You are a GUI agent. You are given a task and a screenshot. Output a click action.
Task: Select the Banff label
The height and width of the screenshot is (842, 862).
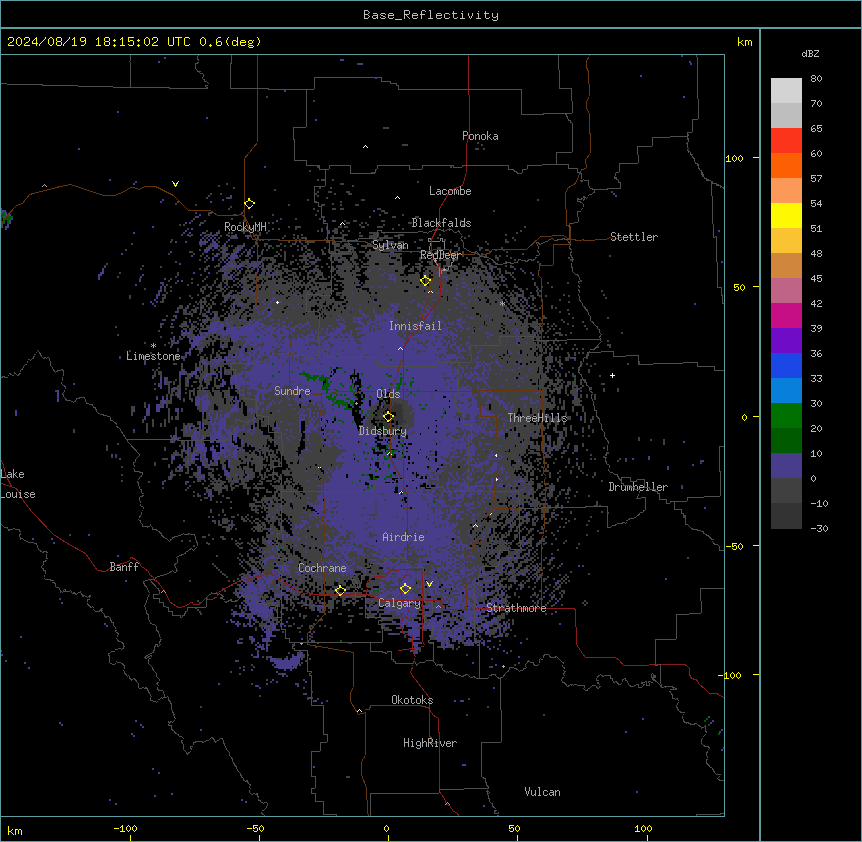pyautogui.click(x=124, y=567)
